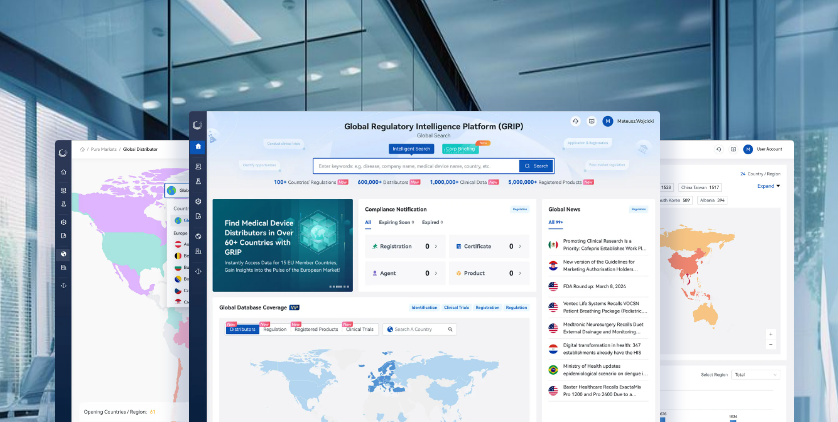Click the blue Search button
The image size is (838, 422).
tap(536, 166)
